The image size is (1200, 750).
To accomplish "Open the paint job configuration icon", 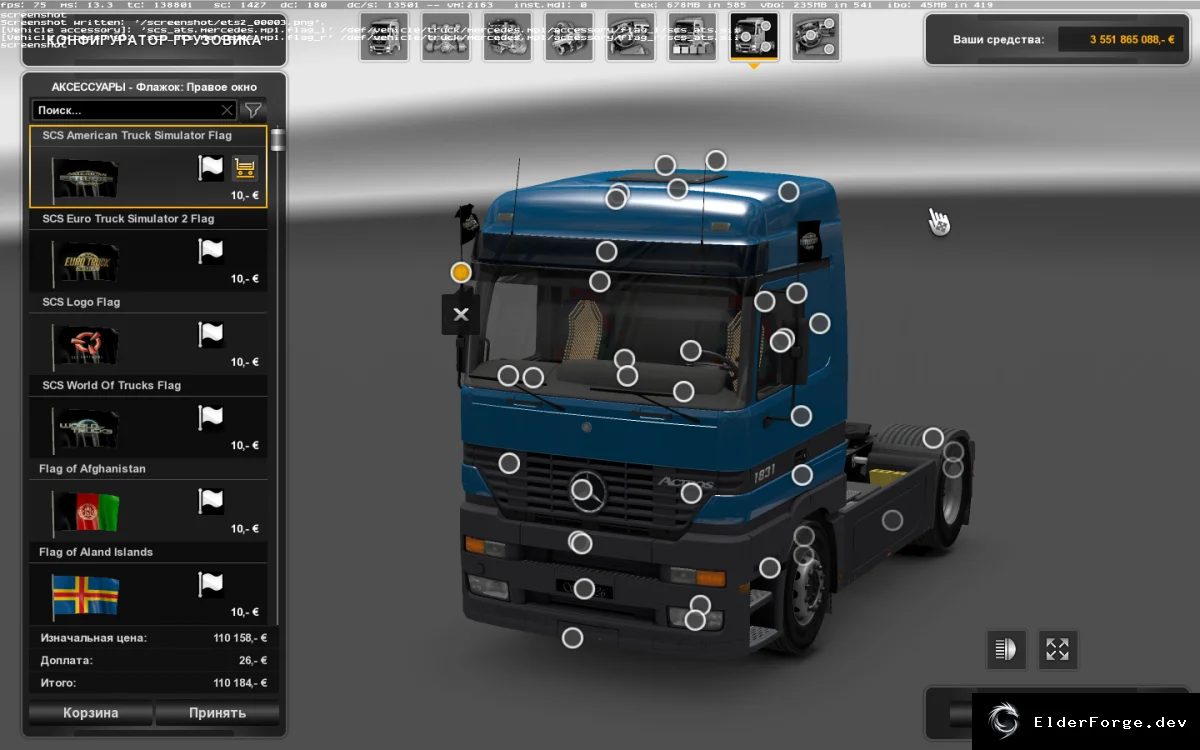I will (x=692, y=37).
